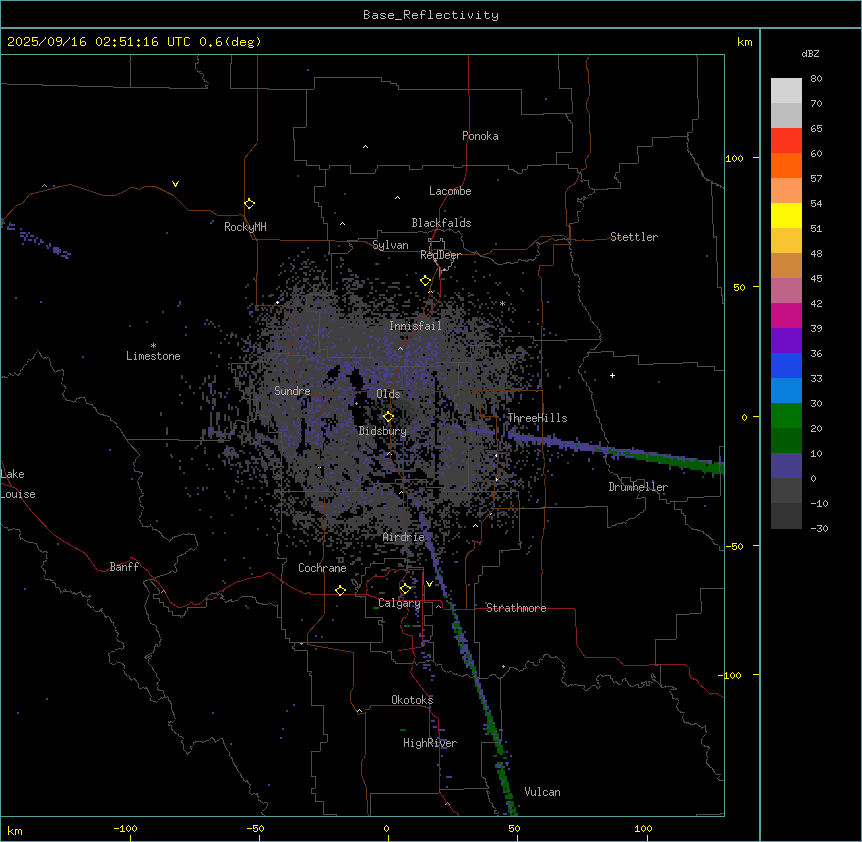This screenshot has width=862, height=842.
Task: Click the Drumheller town label
Action: point(638,487)
